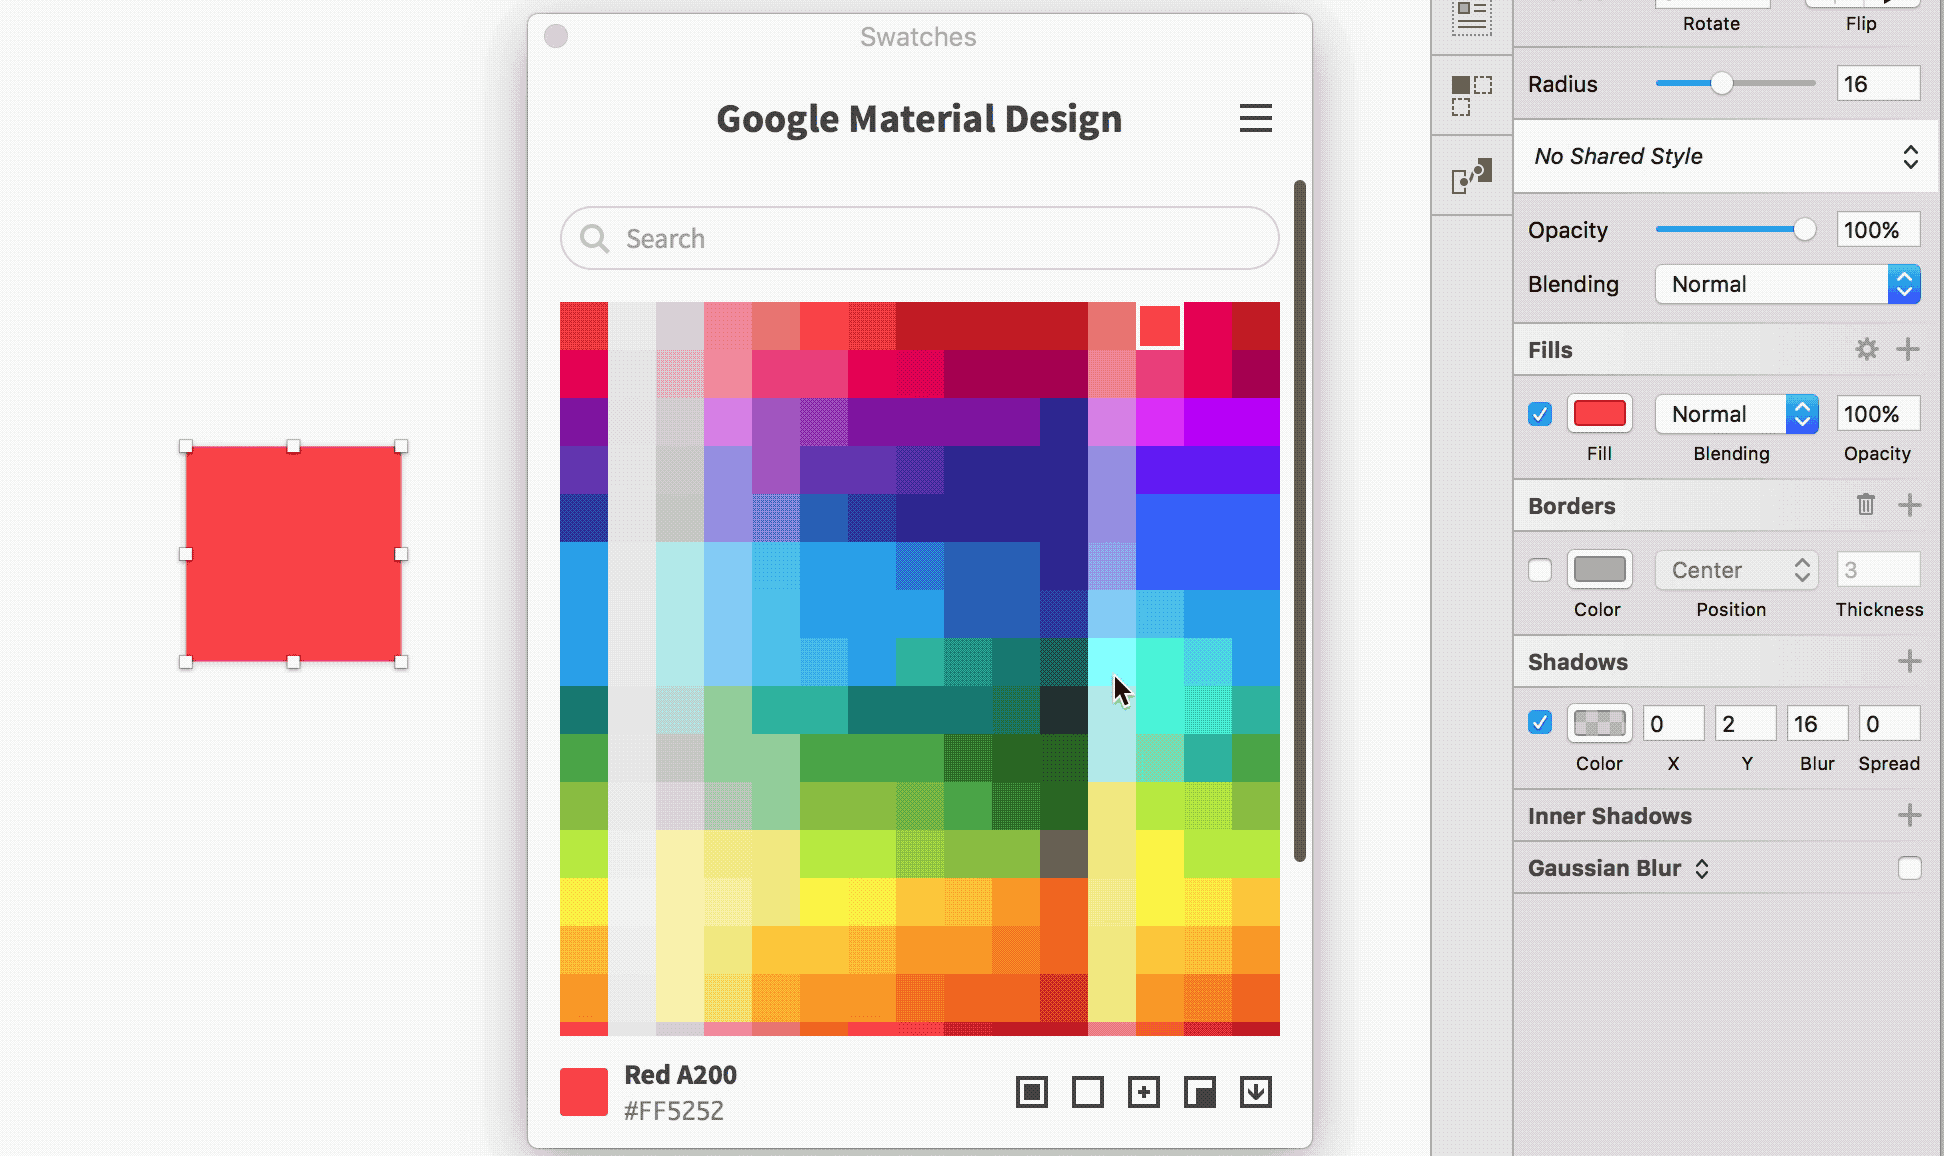Image resolution: width=1944 pixels, height=1156 pixels.
Task: Open the Border color well
Action: click(1600, 570)
